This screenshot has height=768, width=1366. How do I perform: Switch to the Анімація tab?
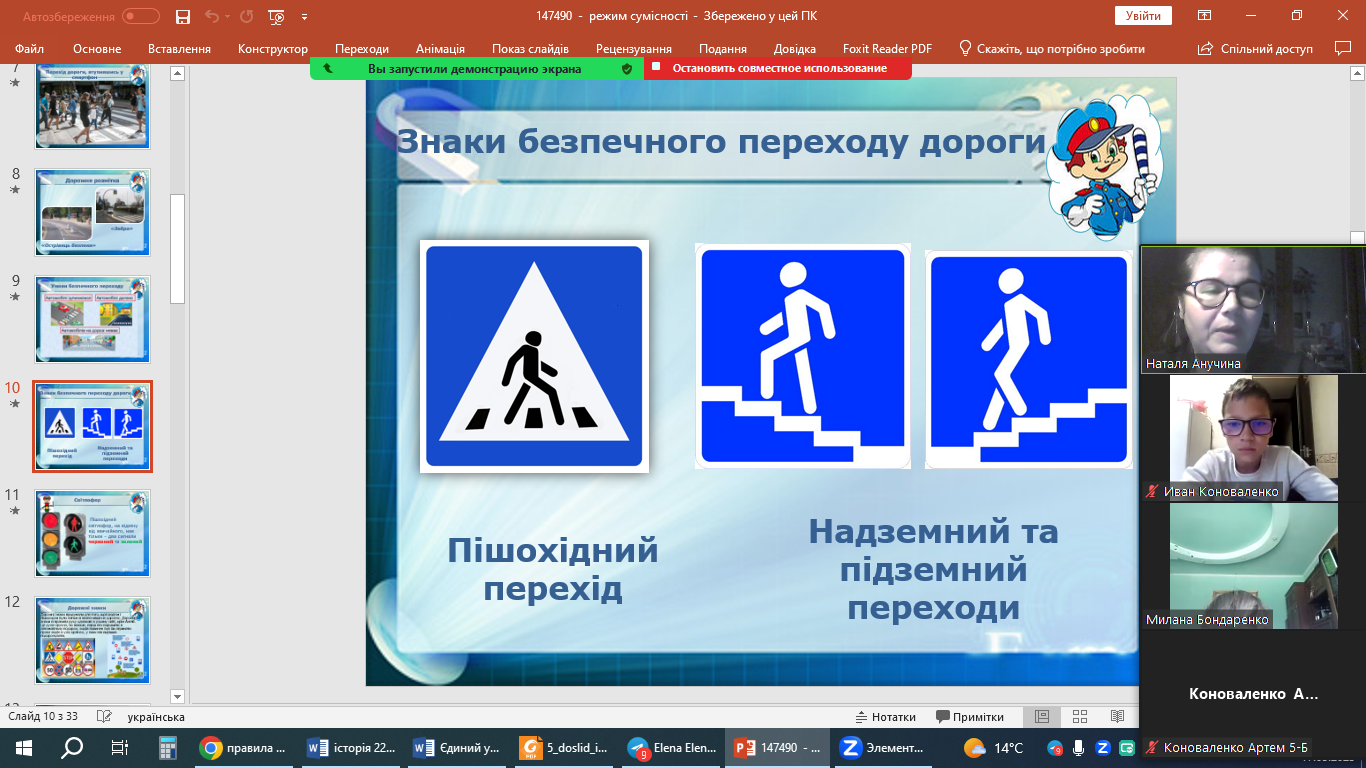click(441, 49)
